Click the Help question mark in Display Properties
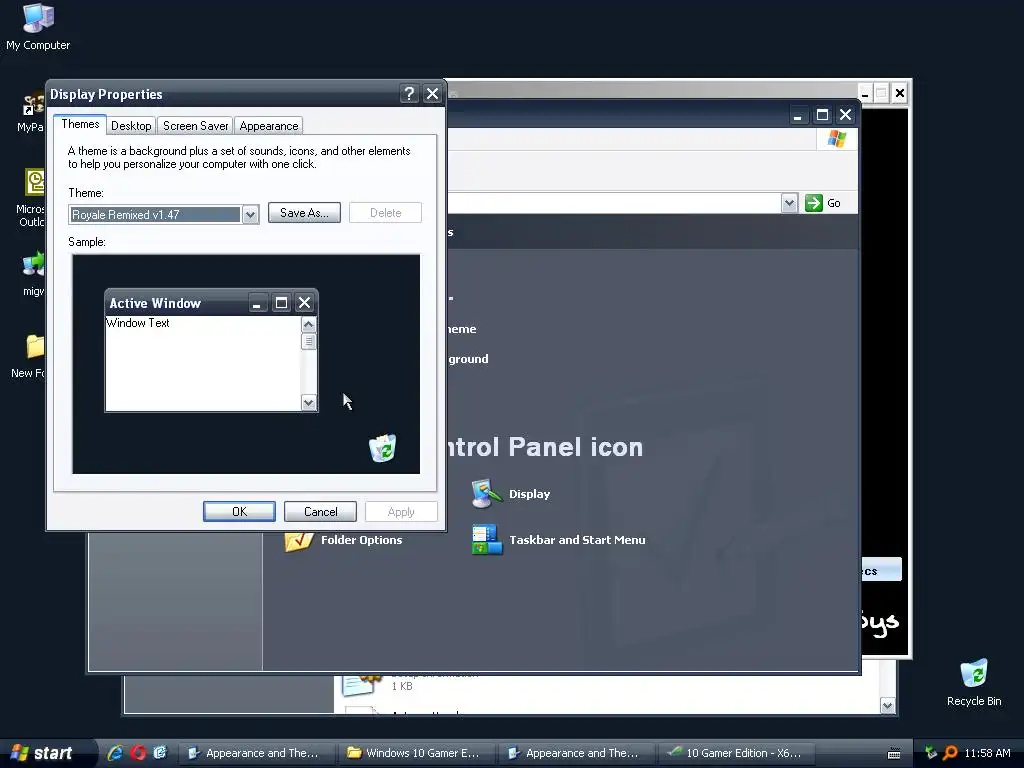Image resolution: width=1024 pixels, height=768 pixels. click(409, 93)
